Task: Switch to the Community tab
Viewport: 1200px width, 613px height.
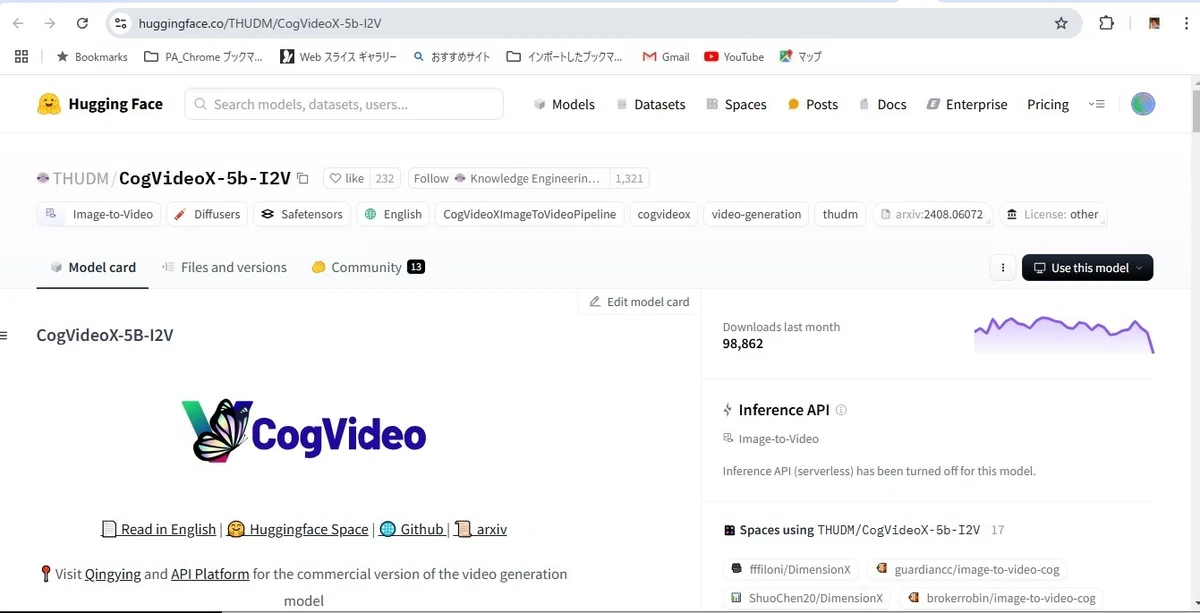Action: click(x=368, y=268)
